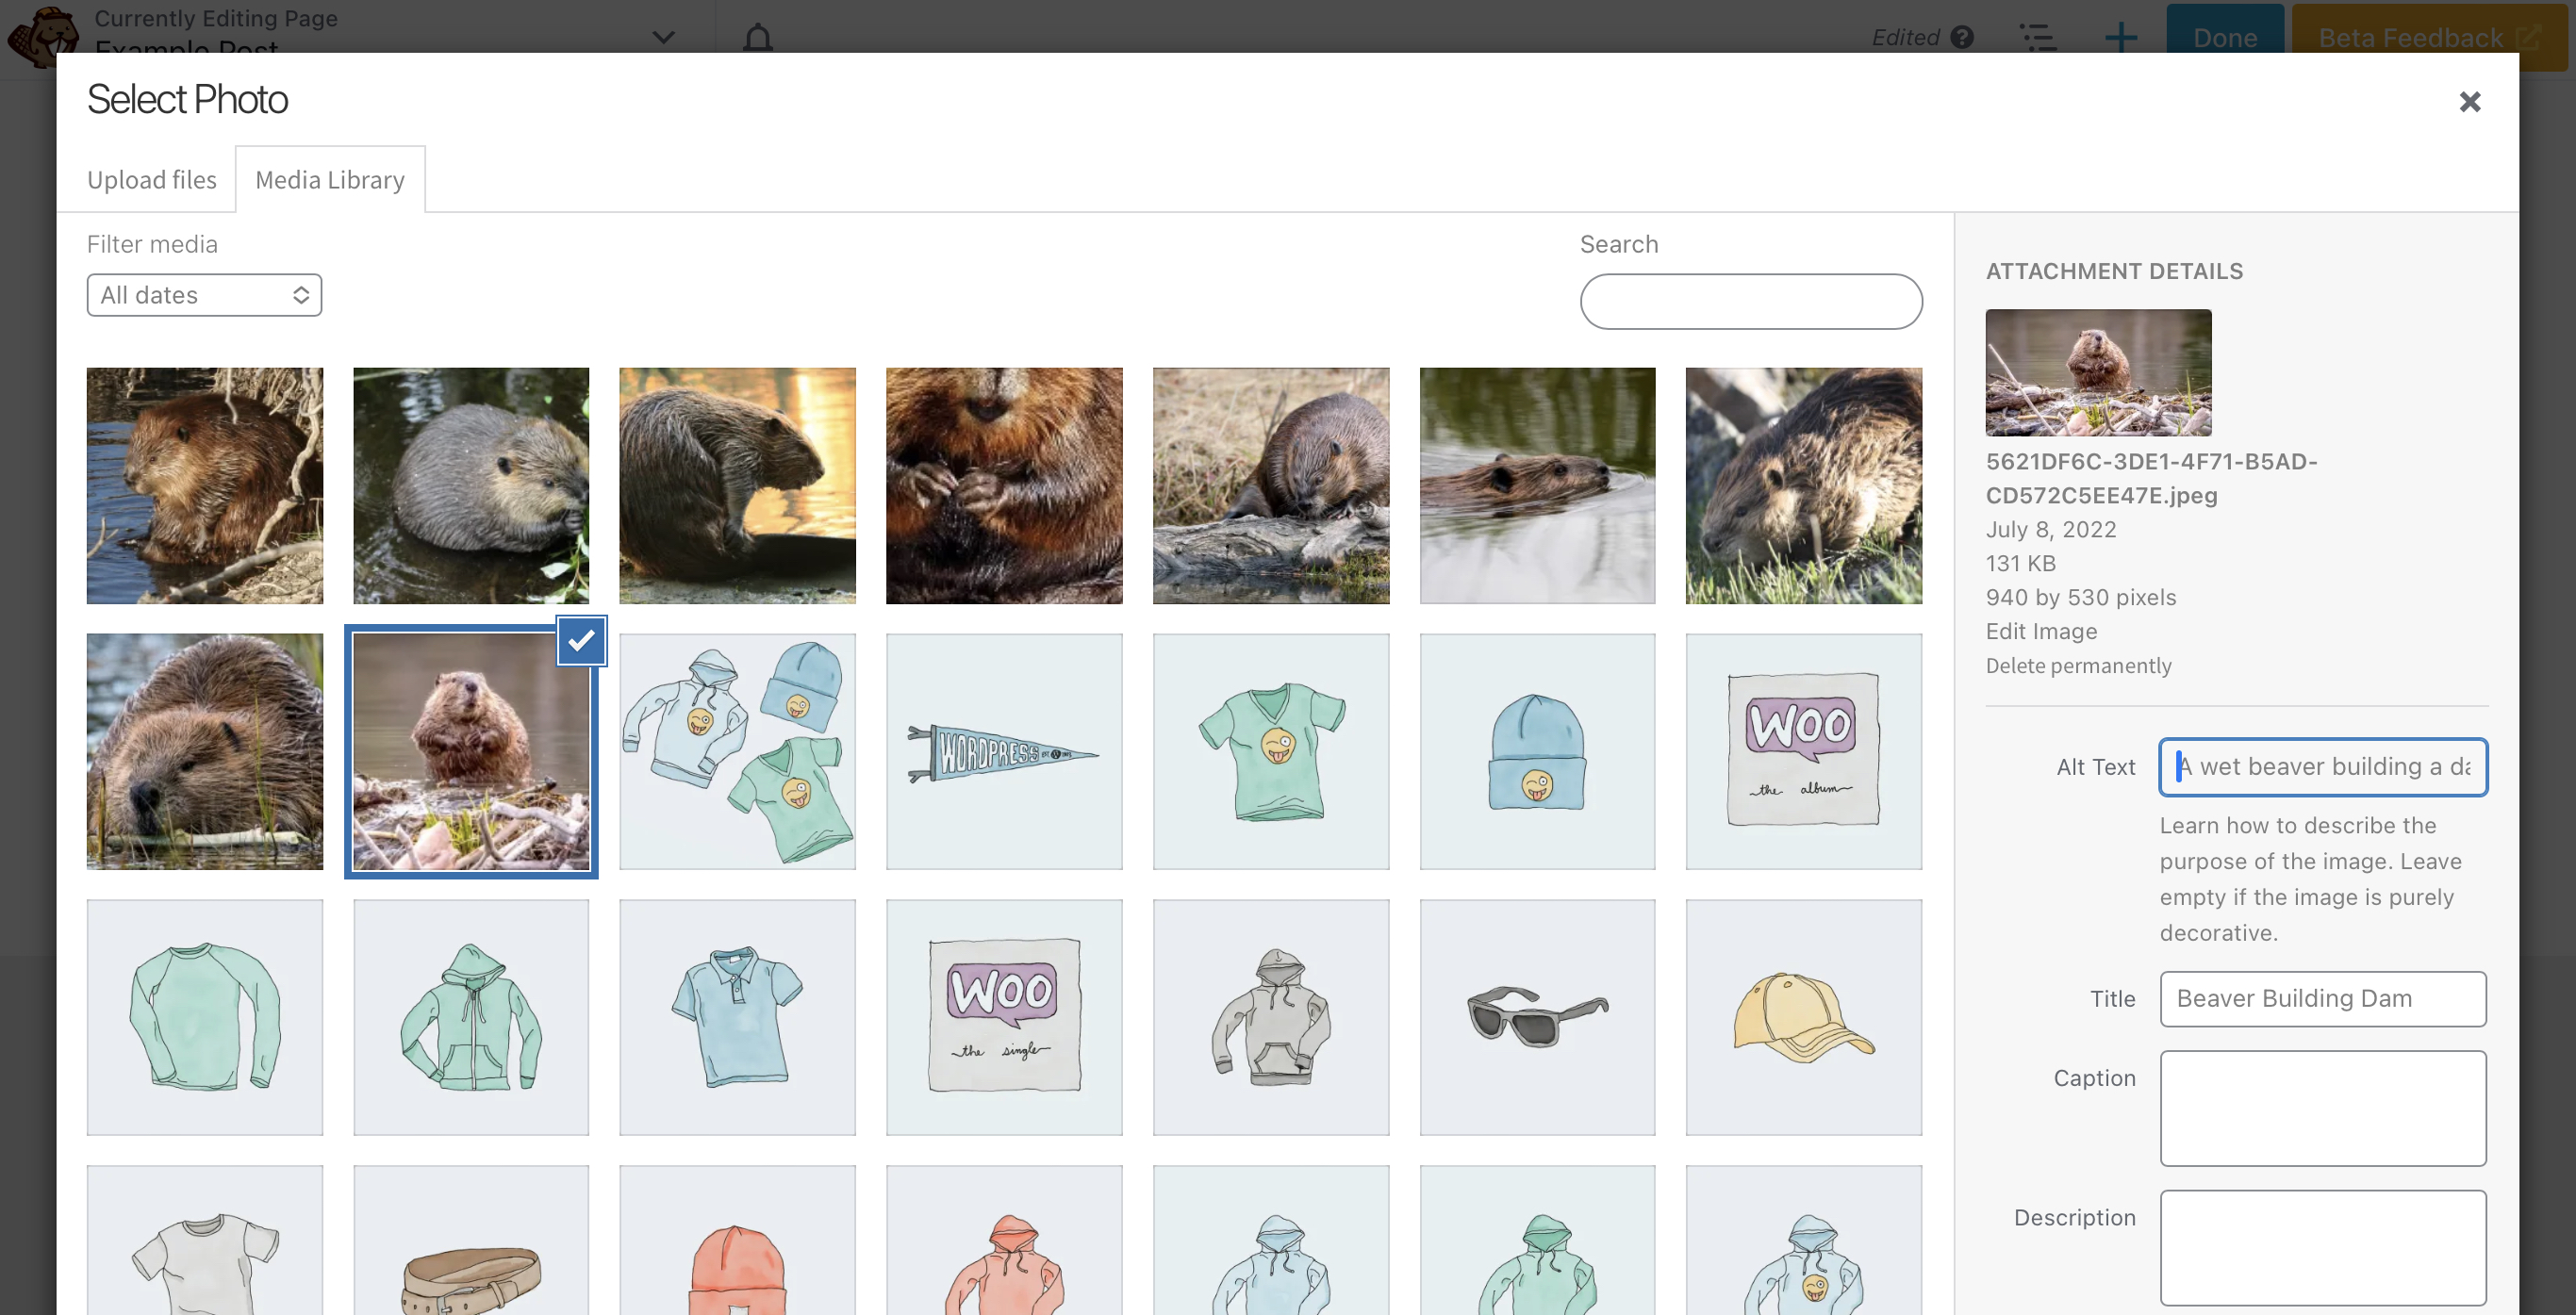Click the Done button
This screenshot has height=1315, width=2576.
click(2224, 36)
